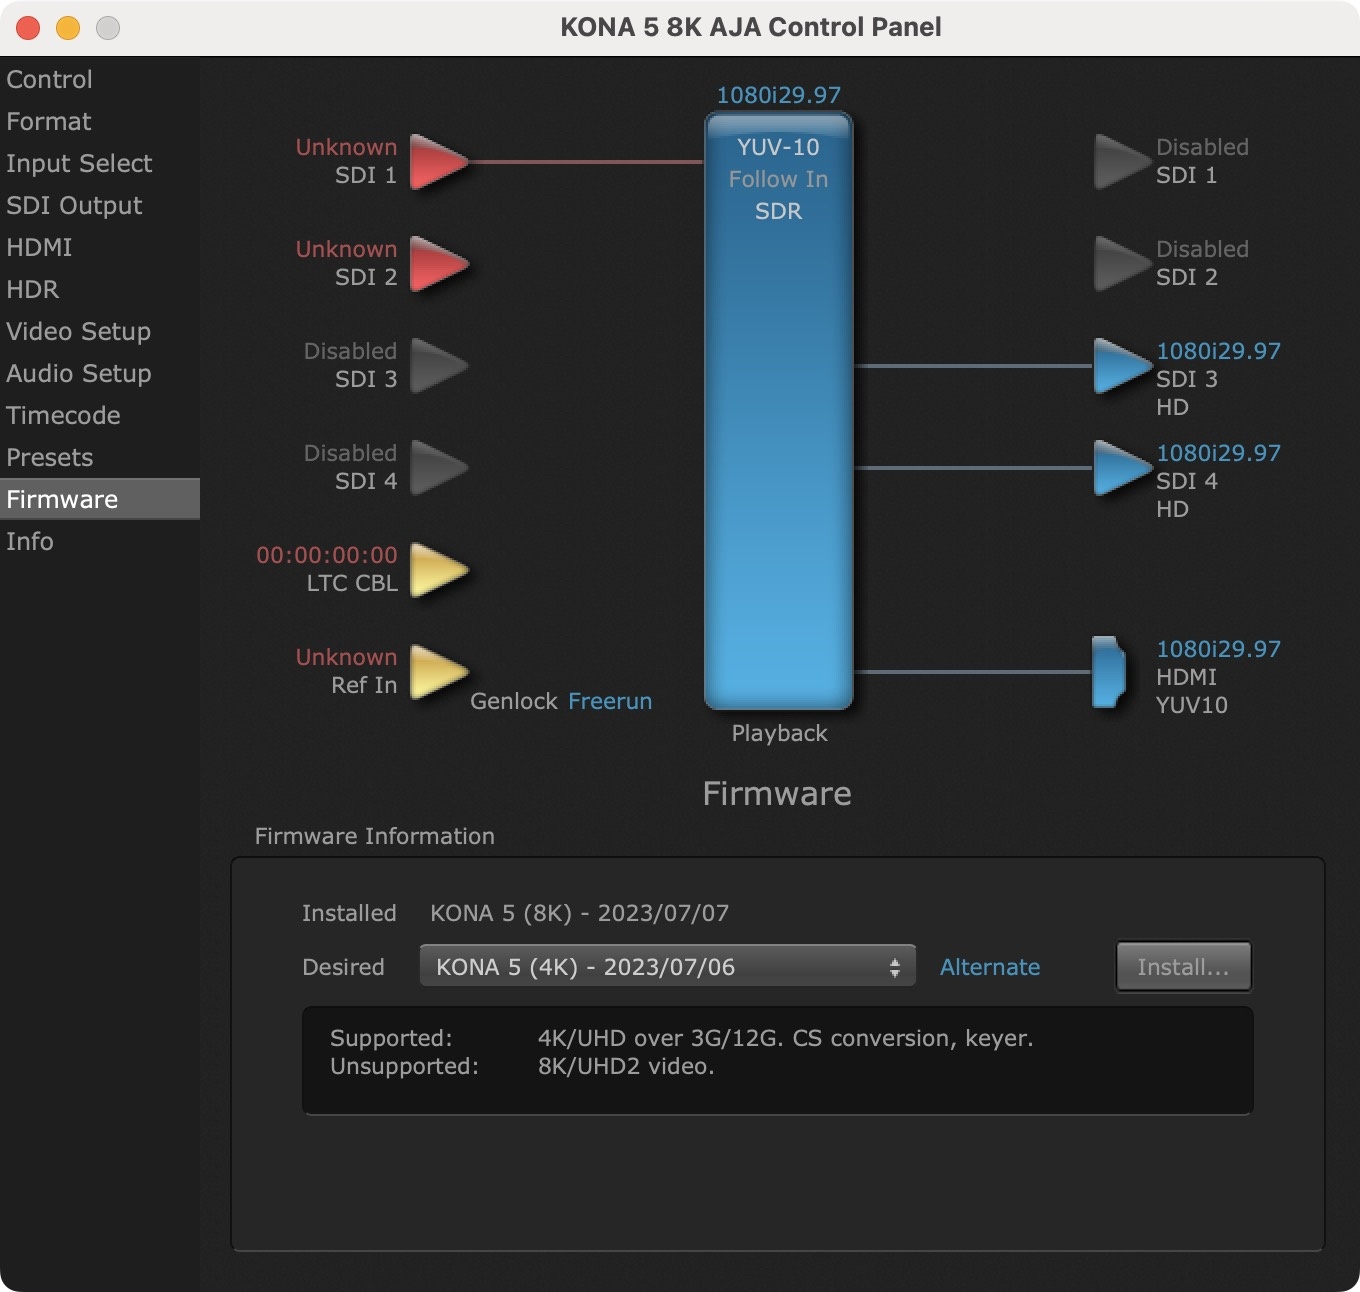Click the Install... button
This screenshot has width=1360, height=1292.
[1183, 966]
